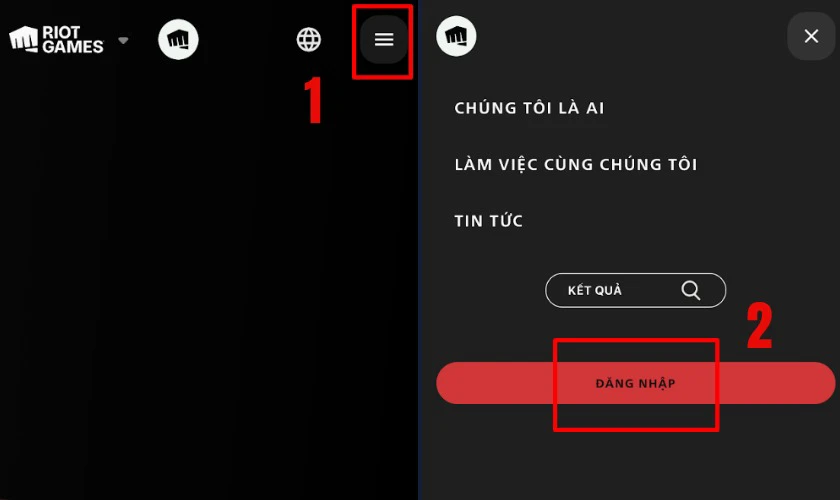
Task: Select LÀM VIỆC CÙNG CHÚNG TÔI menu item
Action: coord(576,164)
